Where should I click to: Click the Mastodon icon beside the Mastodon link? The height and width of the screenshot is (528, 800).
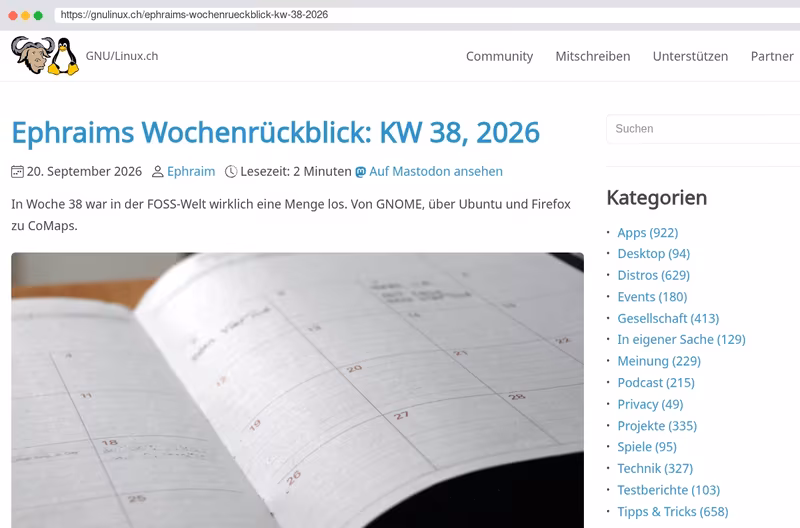[360, 172]
